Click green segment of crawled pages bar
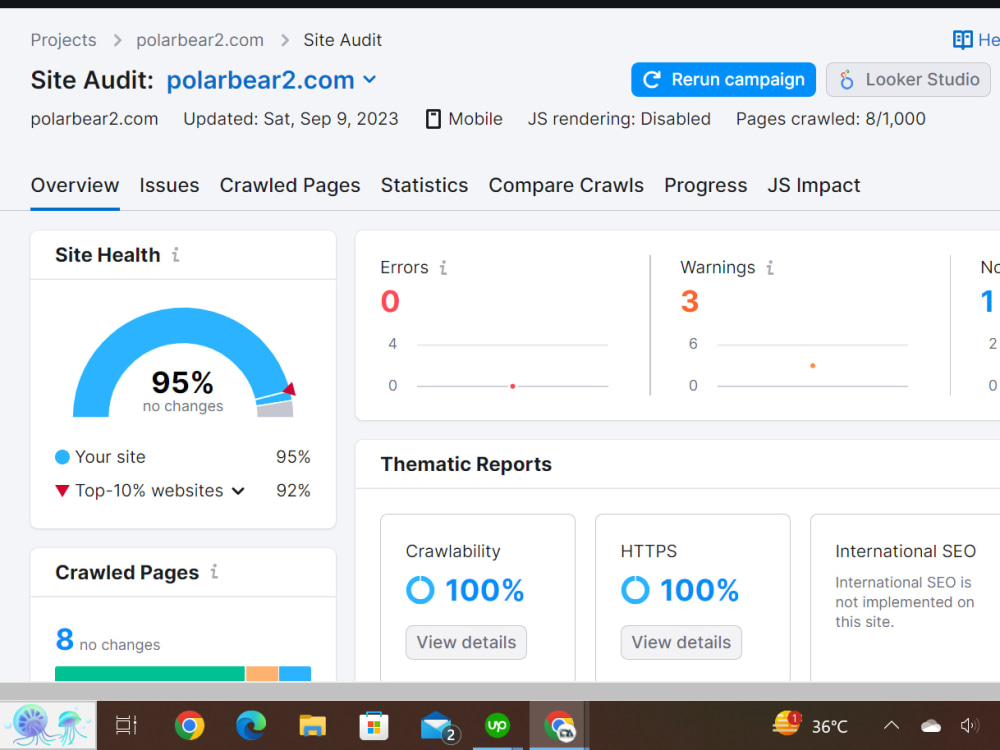This screenshot has width=1000, height=750. (150, 673)
